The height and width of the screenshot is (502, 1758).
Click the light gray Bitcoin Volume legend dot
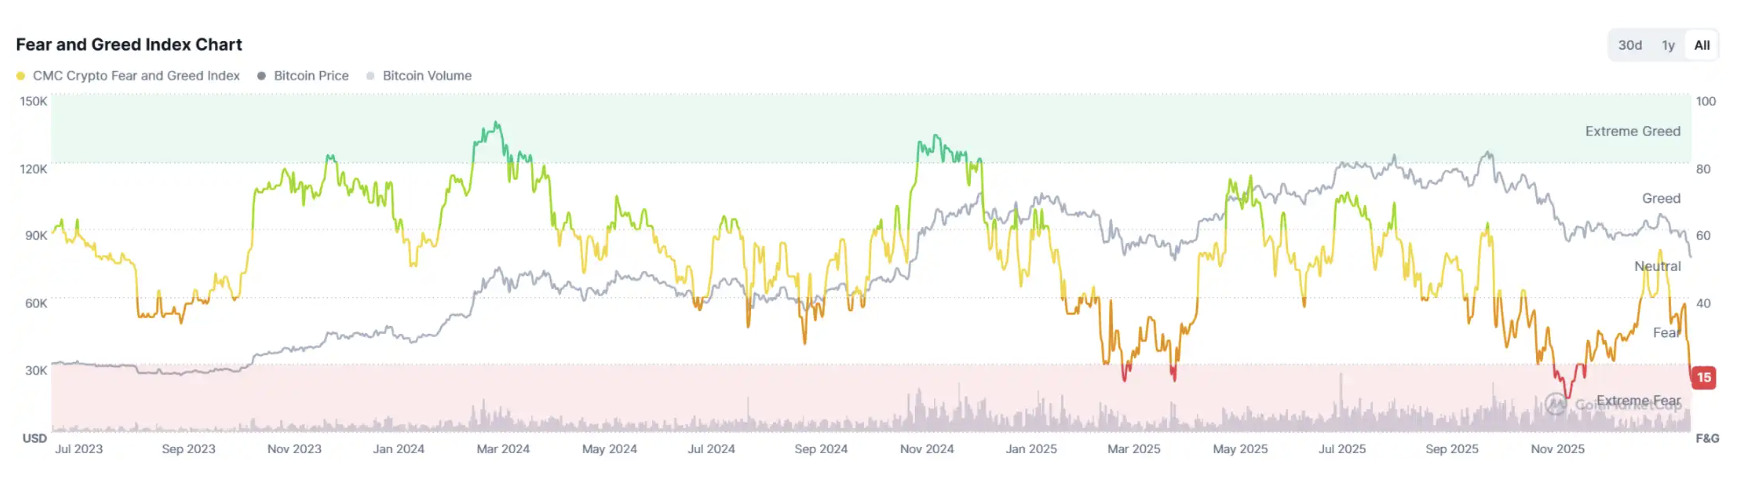coord(371,76)
